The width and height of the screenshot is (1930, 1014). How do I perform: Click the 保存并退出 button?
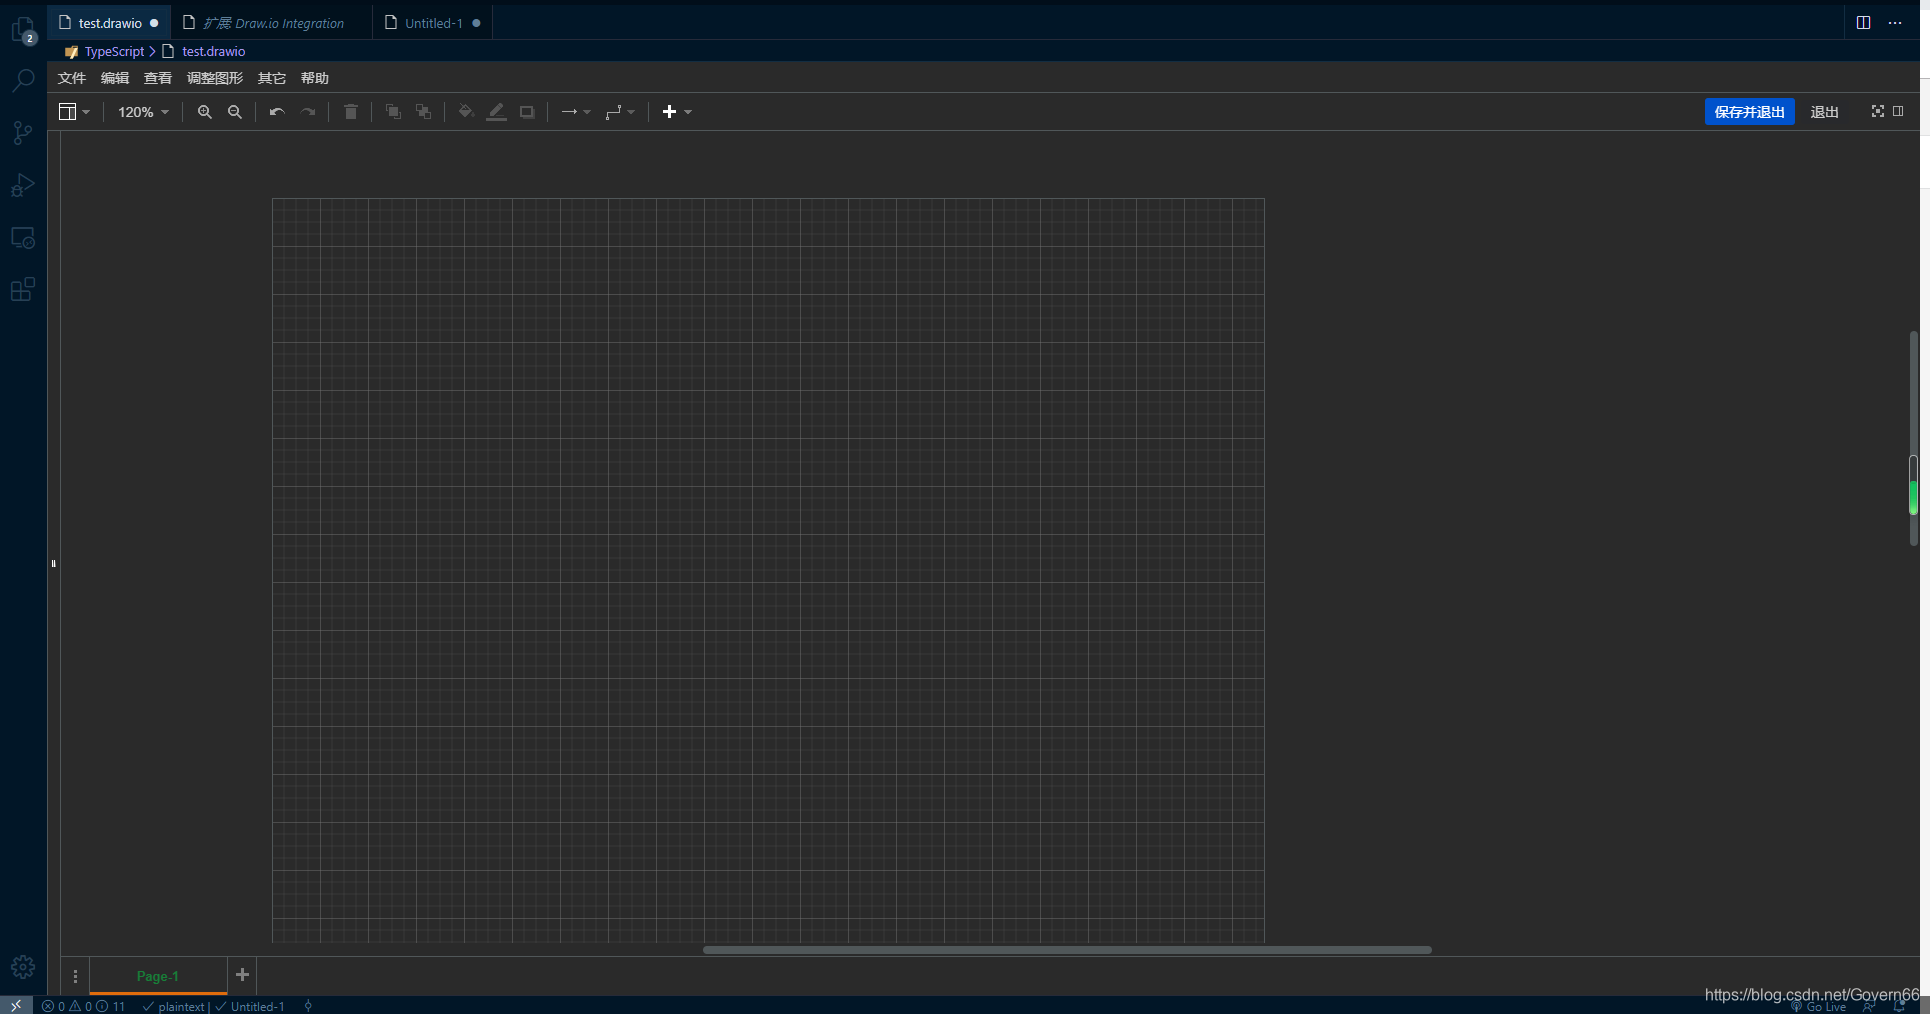coord(1750,112)
